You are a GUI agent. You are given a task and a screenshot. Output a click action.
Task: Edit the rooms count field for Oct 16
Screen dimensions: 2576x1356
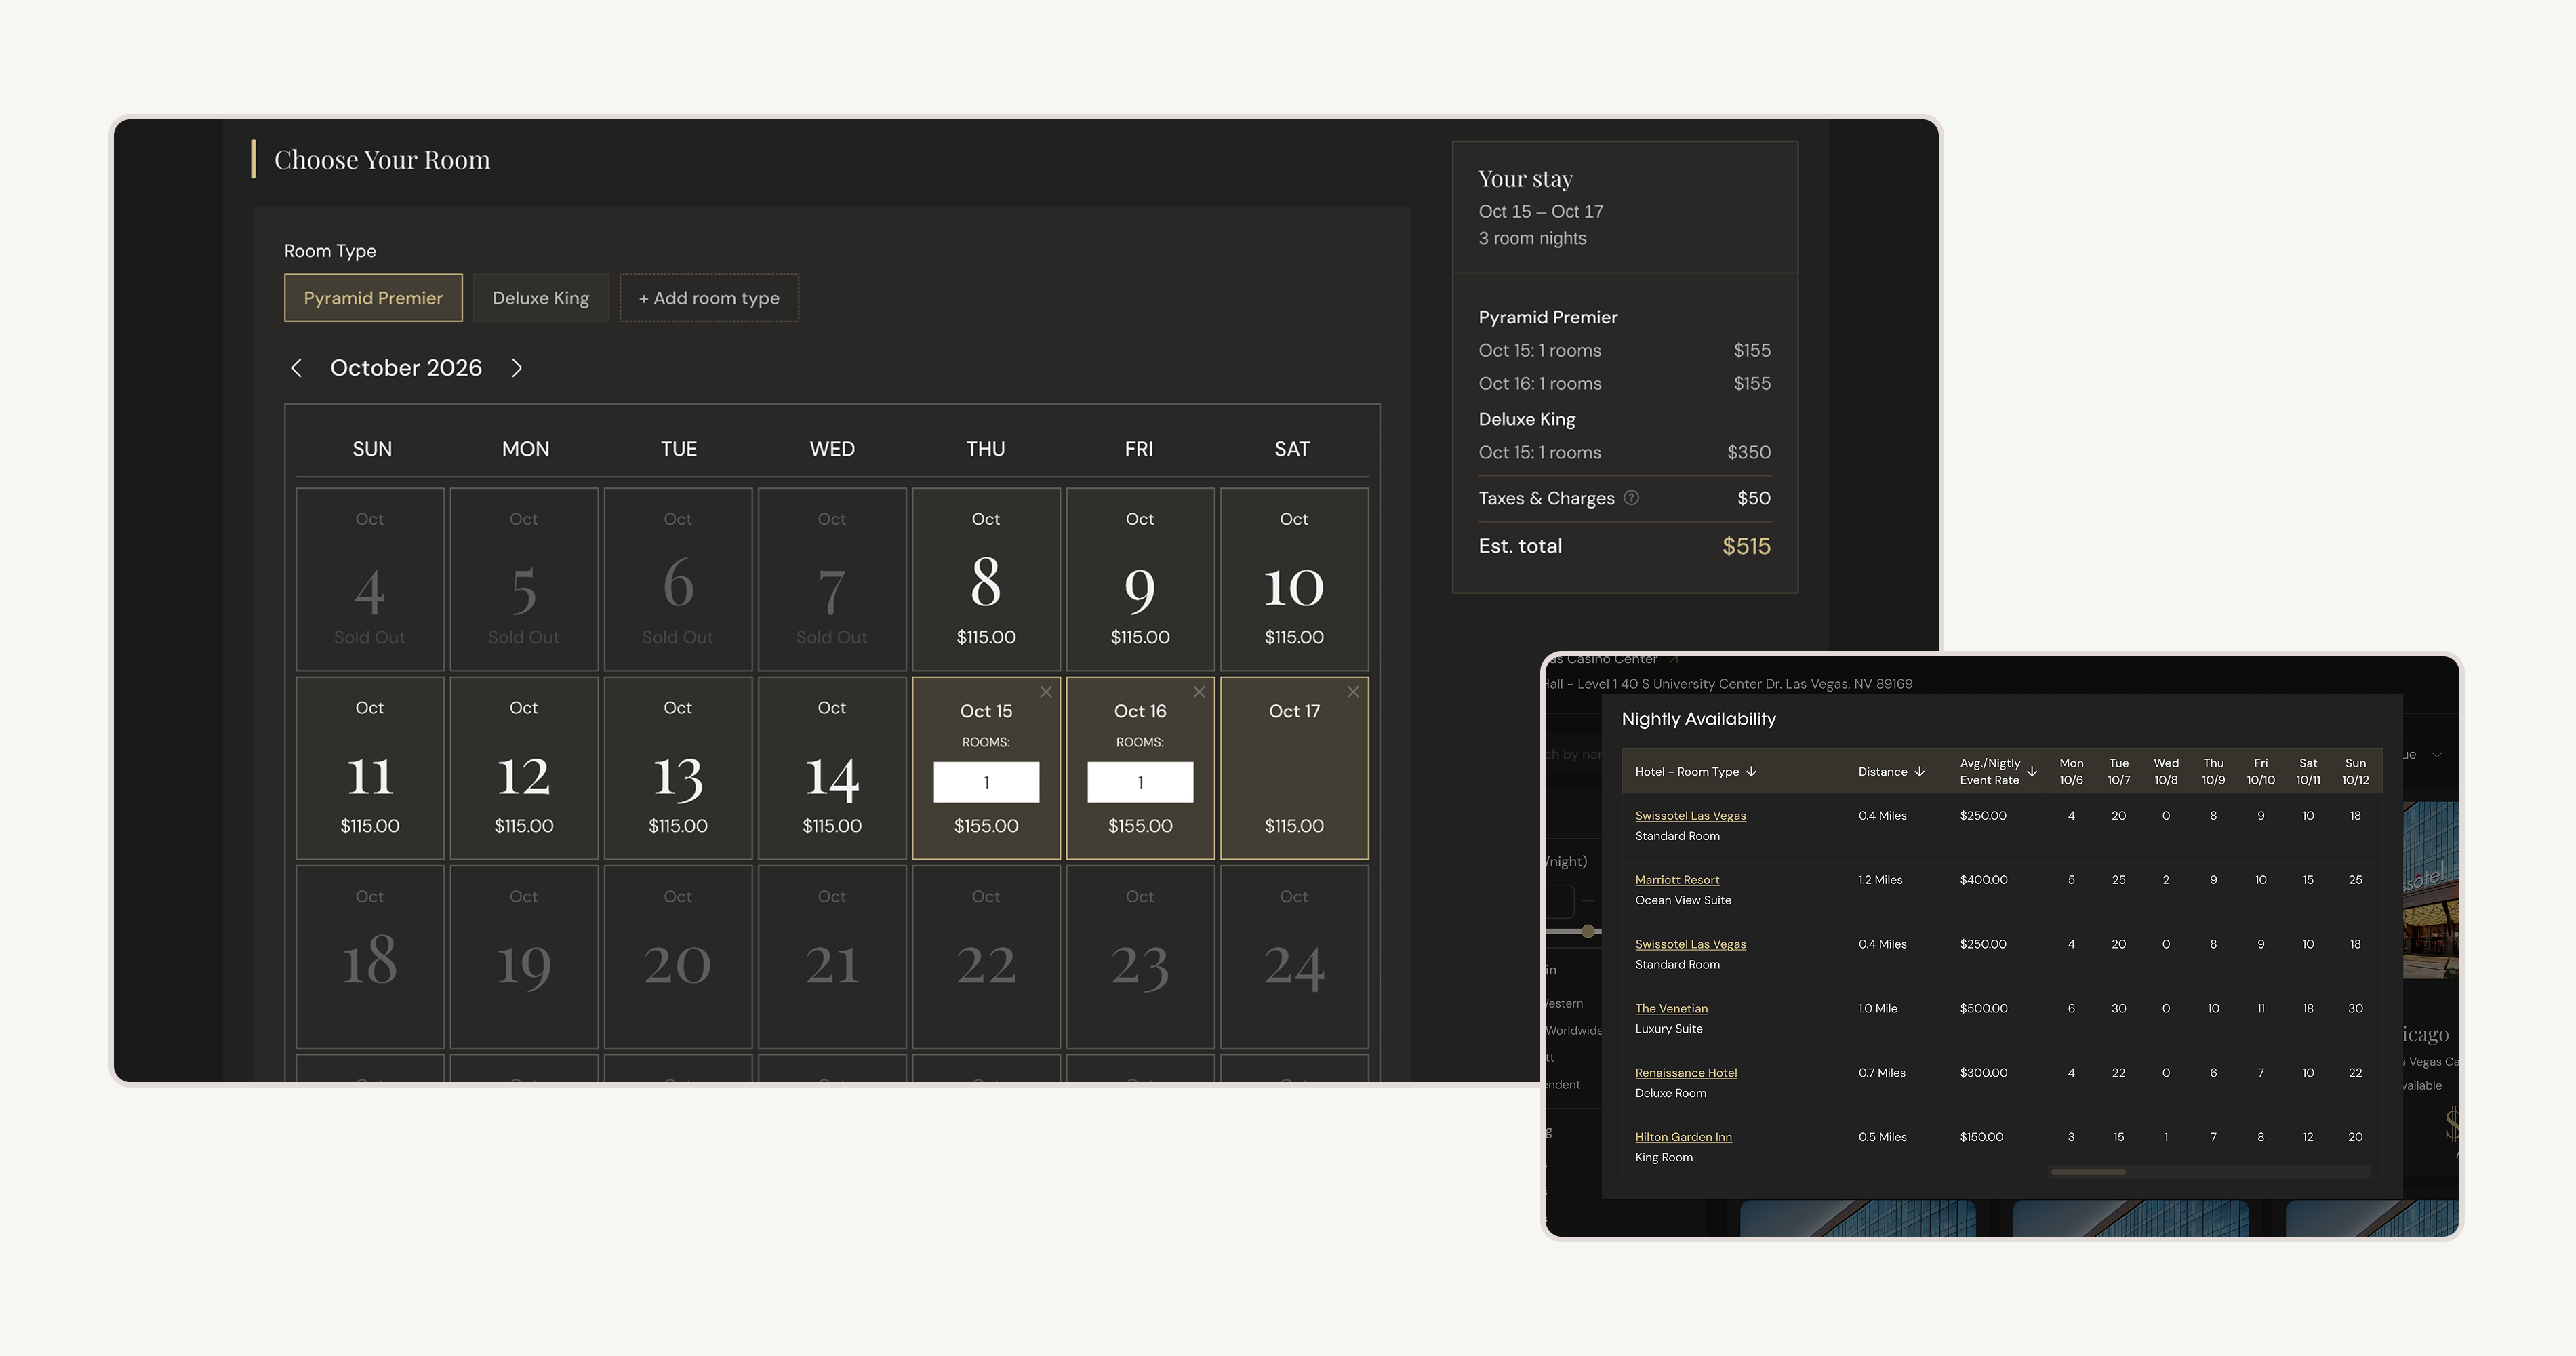pos(1140,782)
